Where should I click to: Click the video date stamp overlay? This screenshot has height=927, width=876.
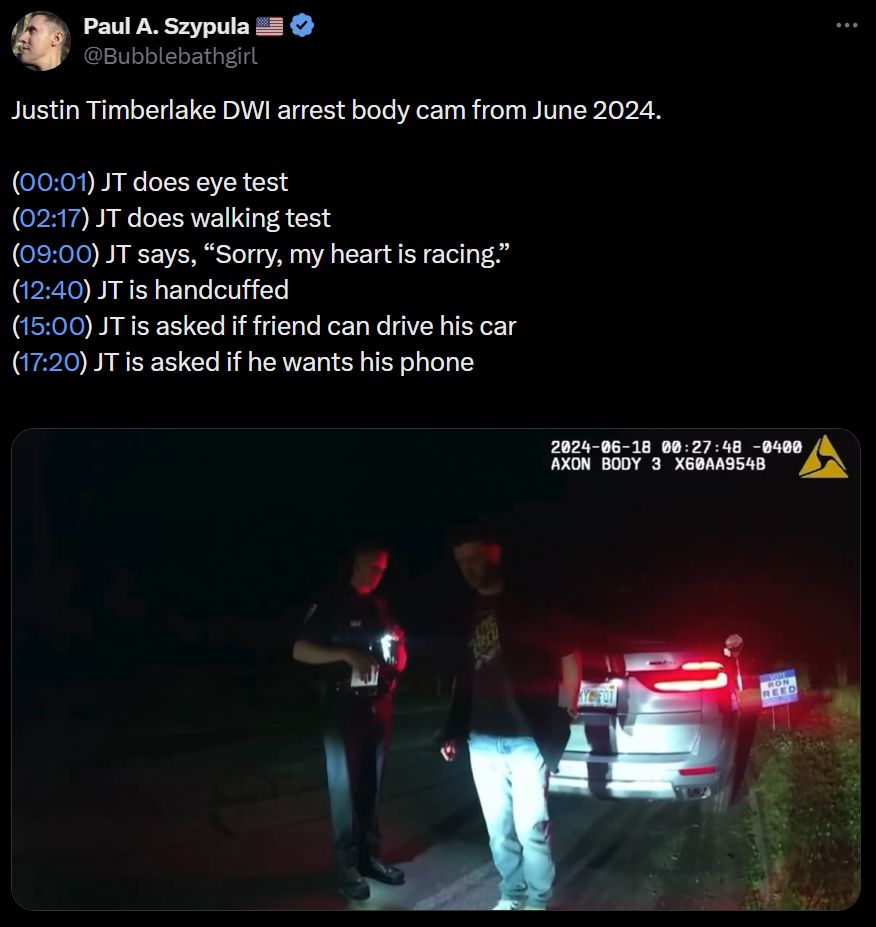click(x=676, y=447)
